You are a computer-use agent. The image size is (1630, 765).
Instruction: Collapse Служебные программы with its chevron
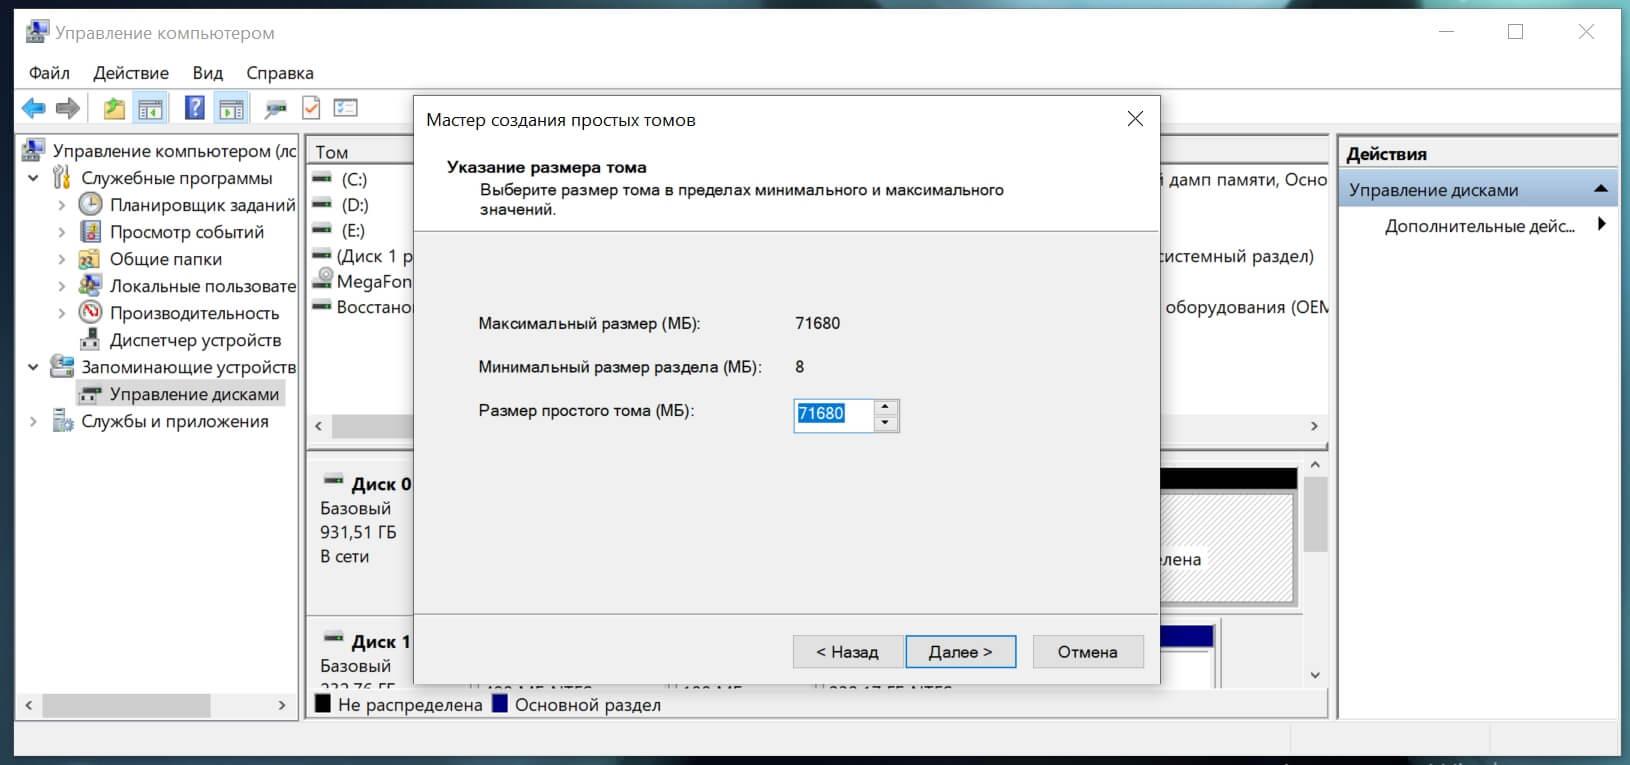click(33, 178)
